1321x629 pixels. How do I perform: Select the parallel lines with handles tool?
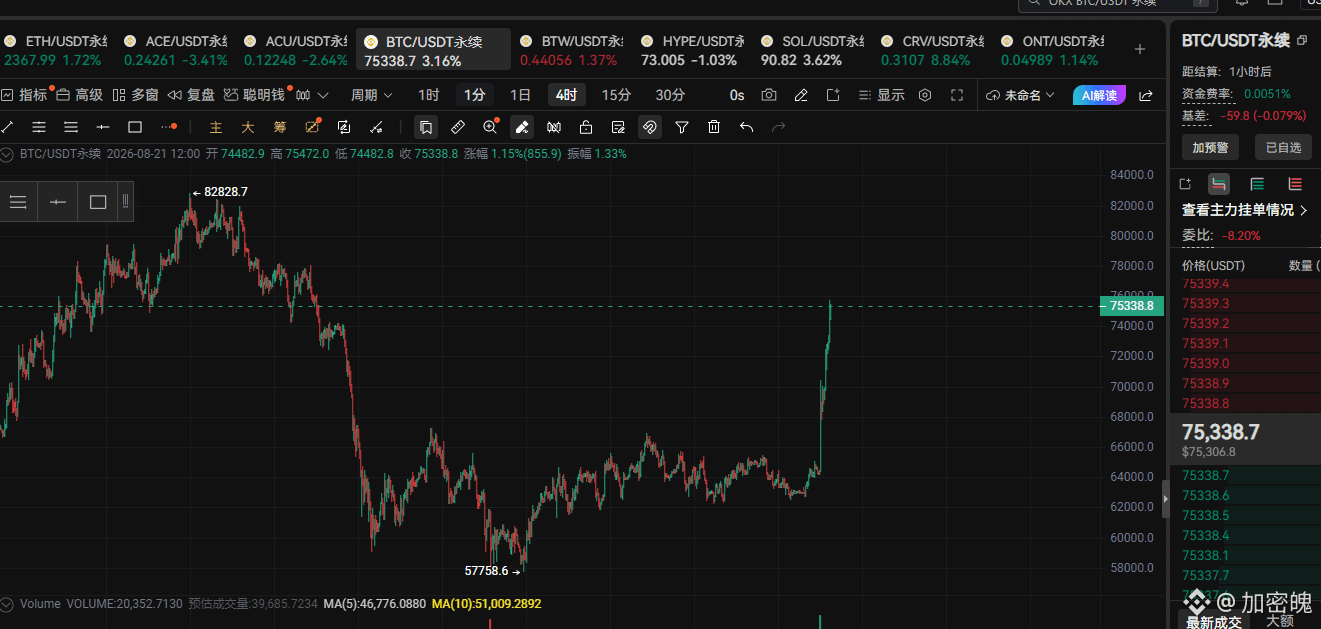pos(39,127)
